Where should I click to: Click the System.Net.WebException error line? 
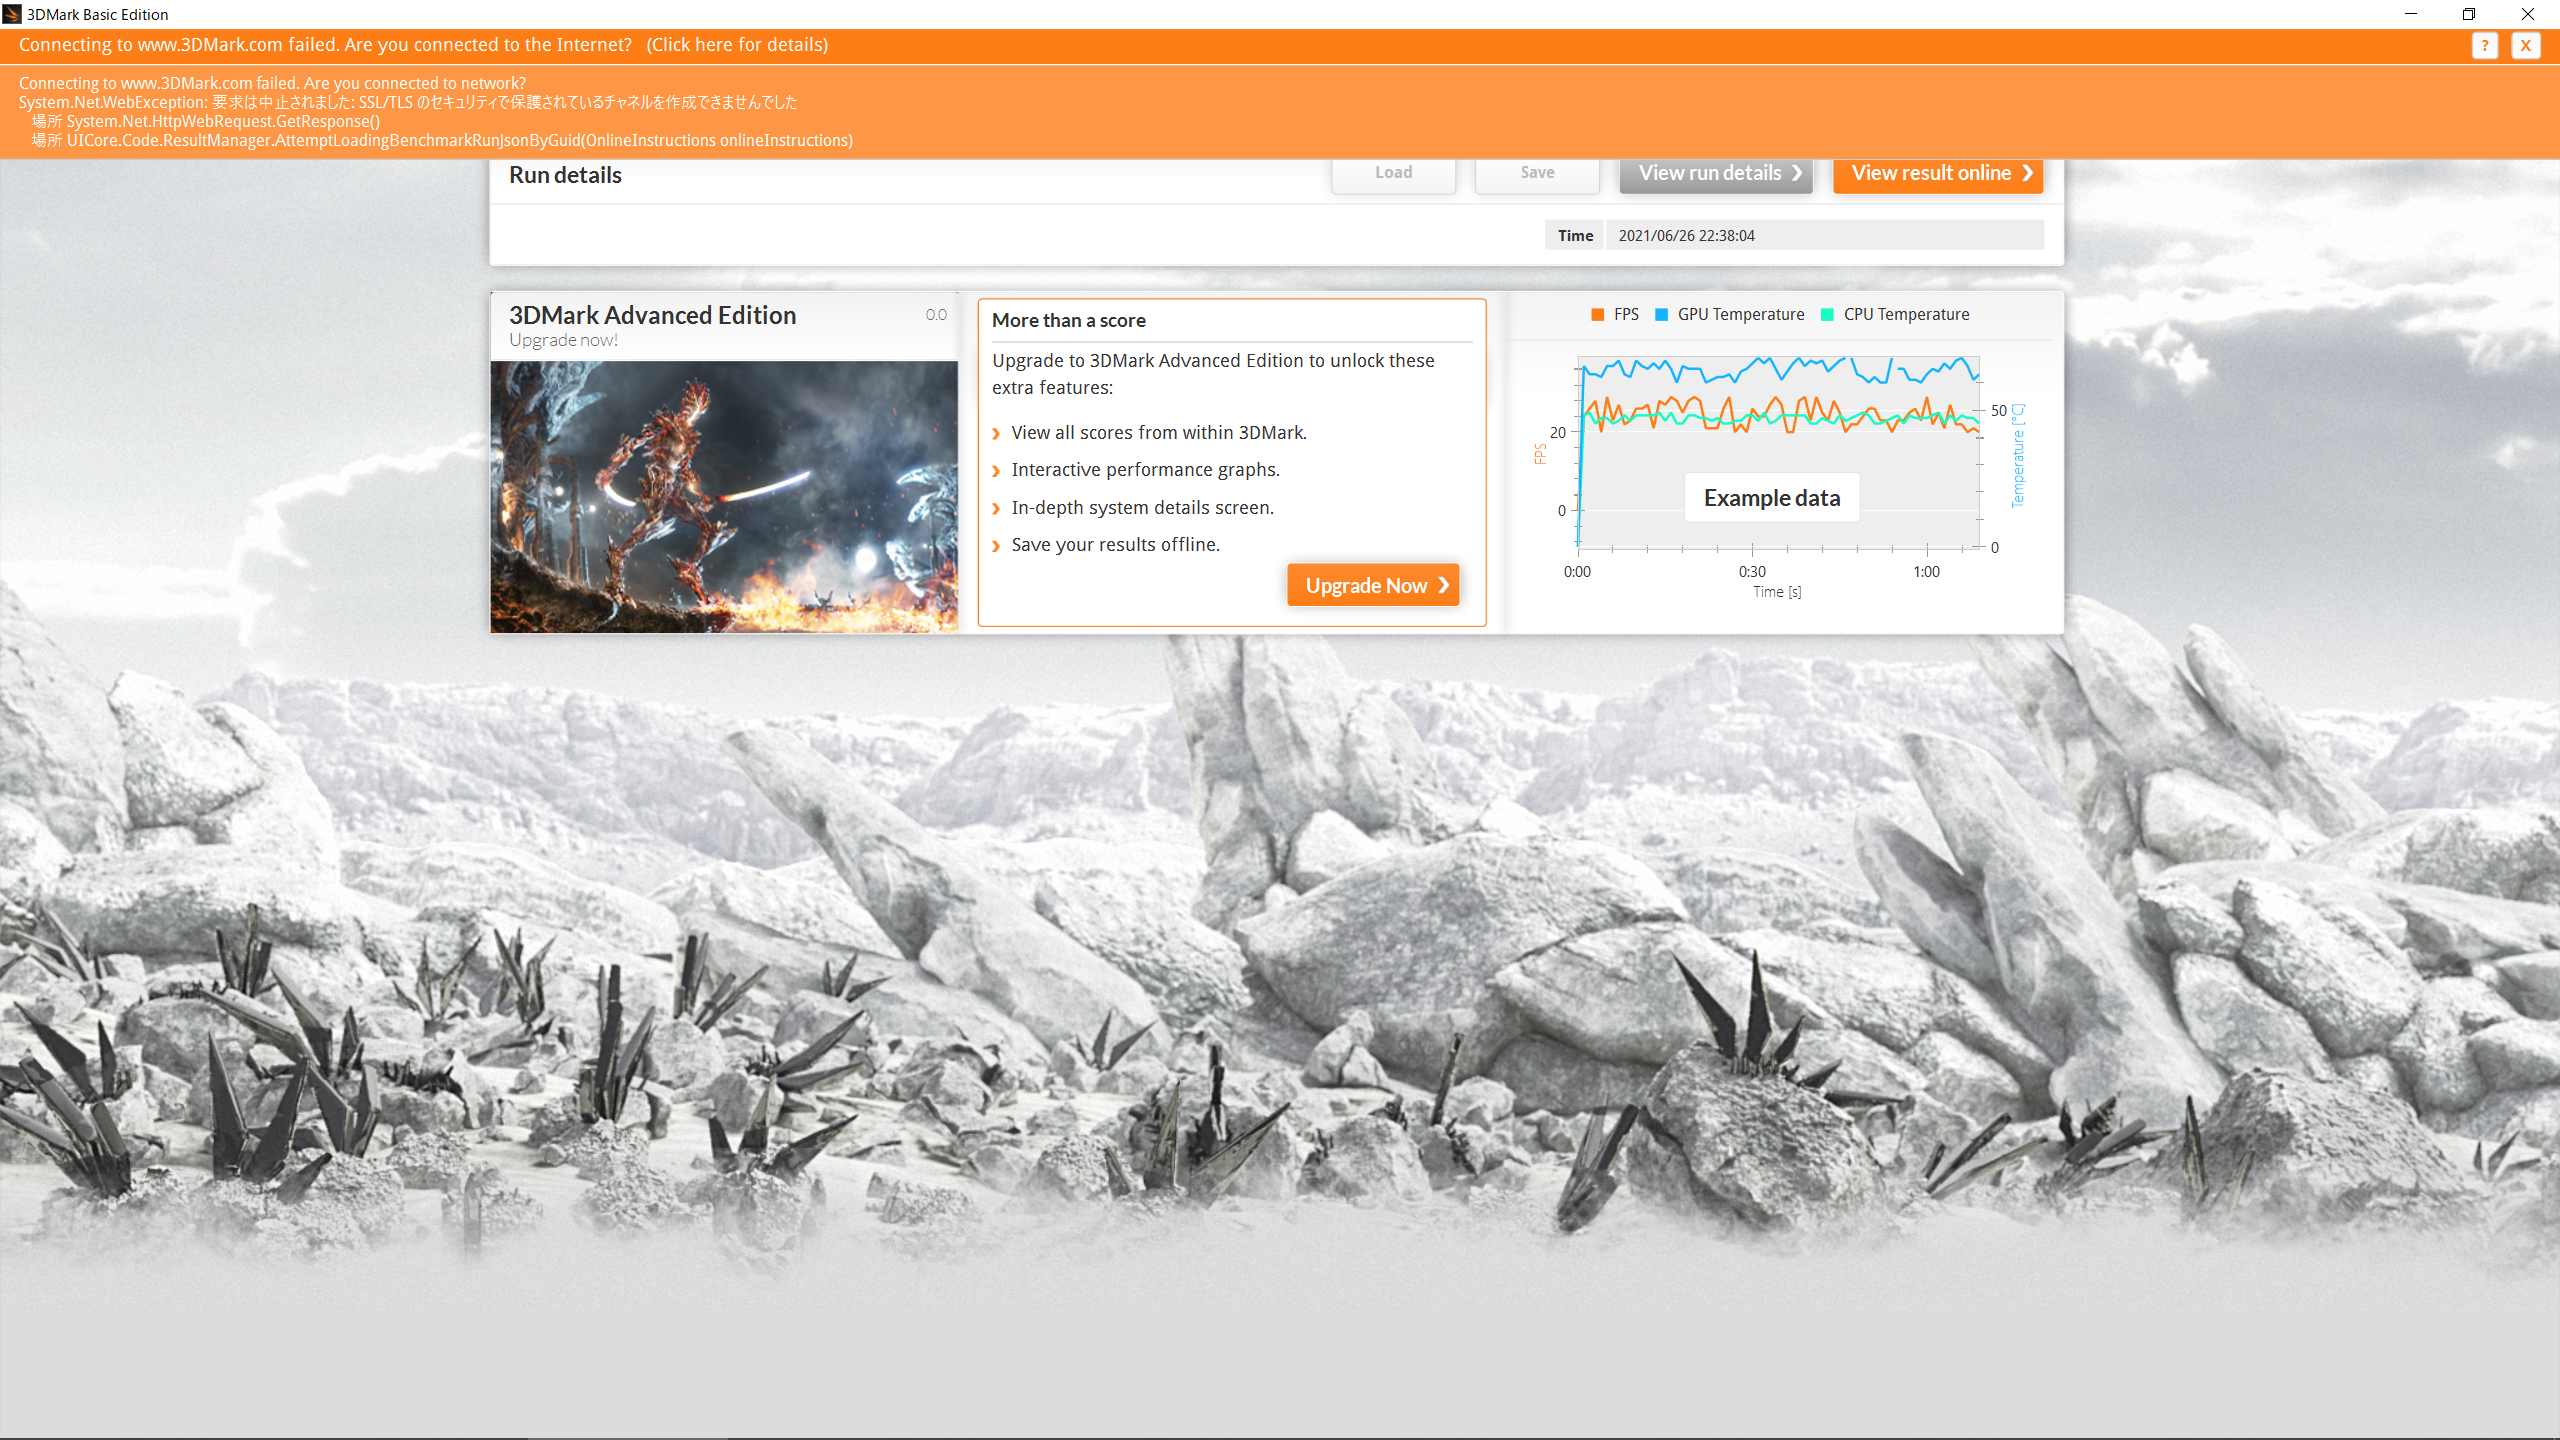[x=408, y=102]
